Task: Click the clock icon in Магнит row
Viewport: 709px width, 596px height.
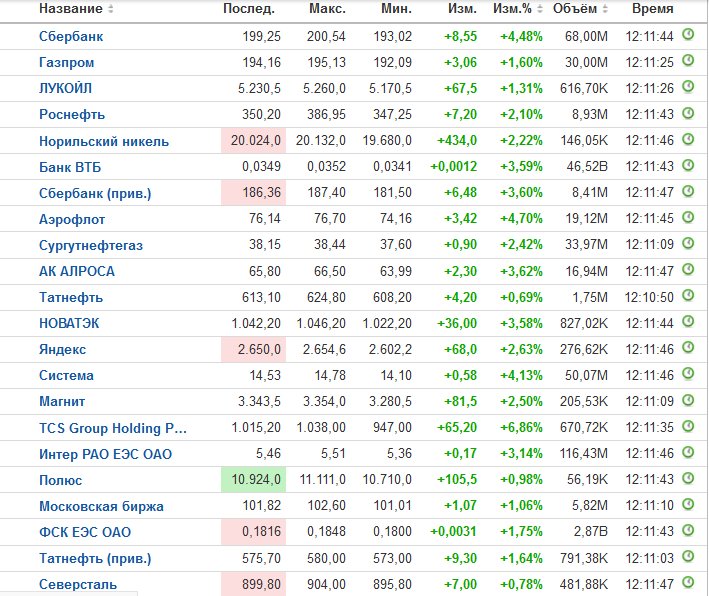Action: pos(688,400)
